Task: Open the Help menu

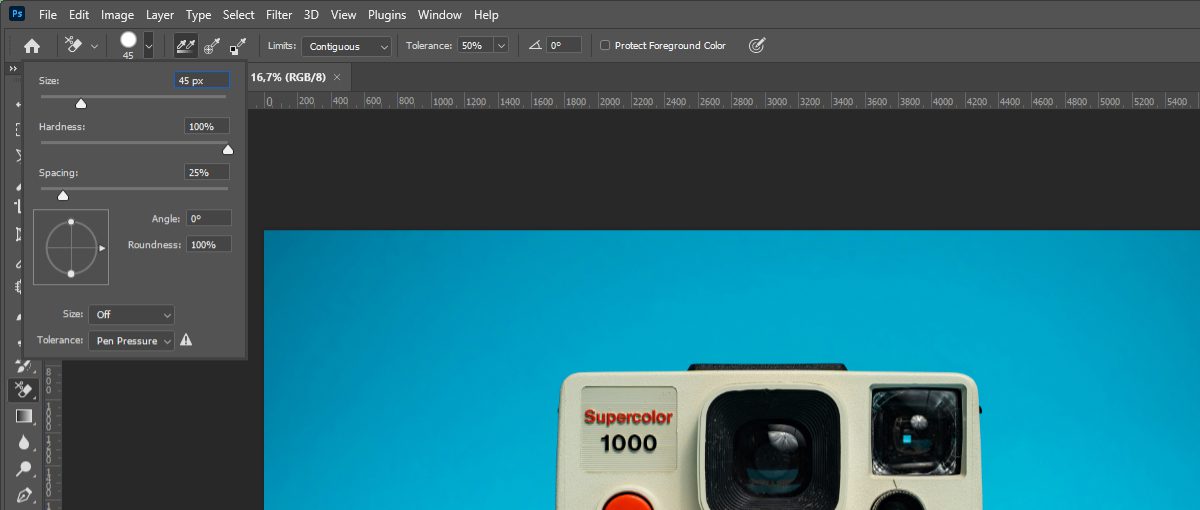Action: tap(486, 15)
